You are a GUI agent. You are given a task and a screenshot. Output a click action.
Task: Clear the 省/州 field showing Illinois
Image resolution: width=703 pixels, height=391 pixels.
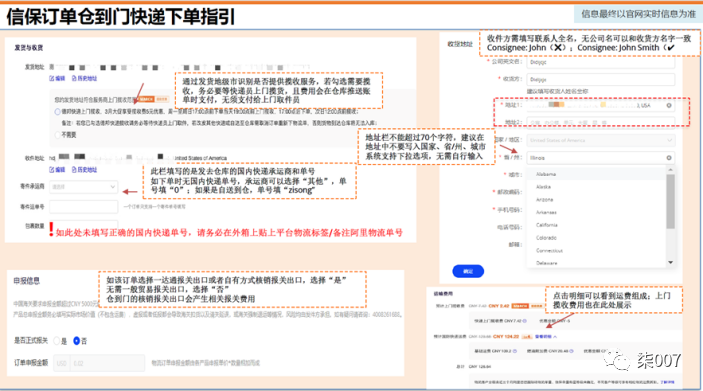(668, 158)
